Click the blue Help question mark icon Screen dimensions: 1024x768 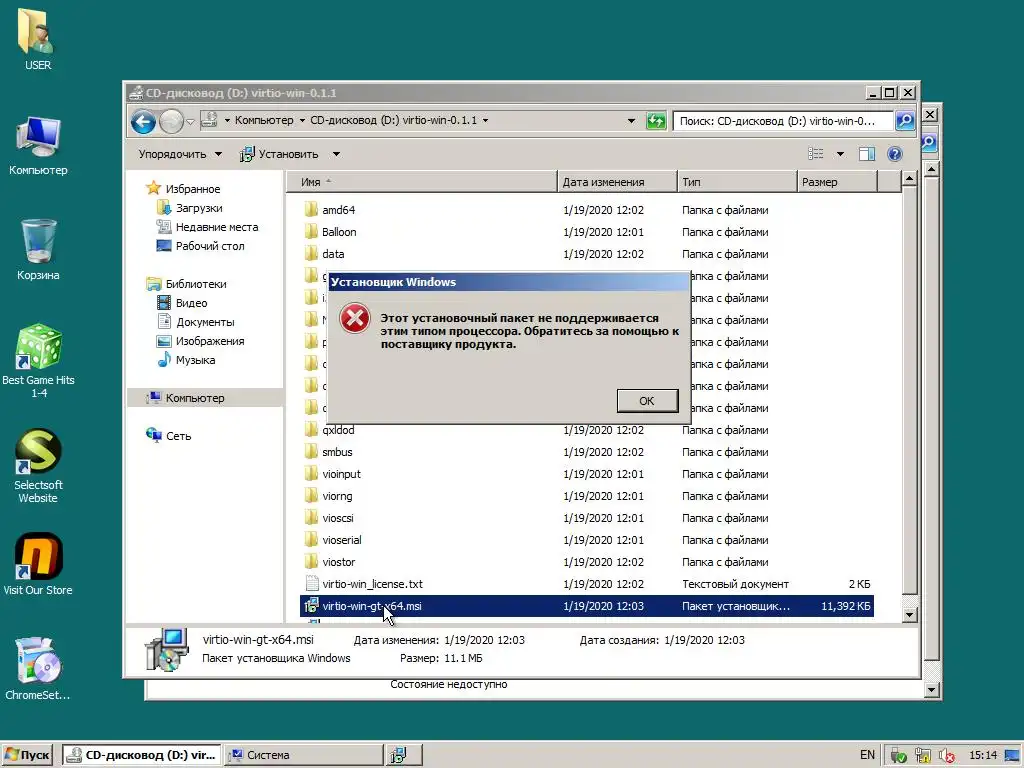(895, 153)
